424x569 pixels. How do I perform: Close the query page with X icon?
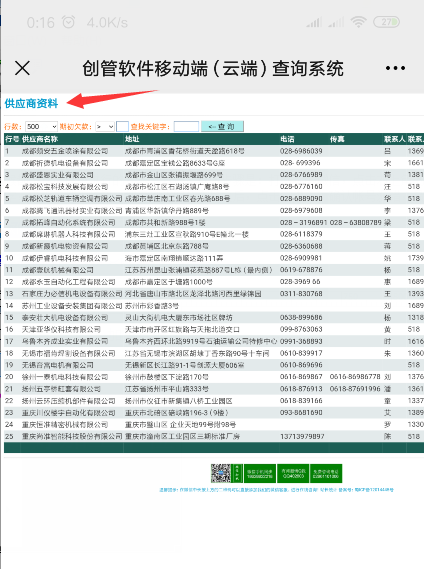click(x=23, y=68)
